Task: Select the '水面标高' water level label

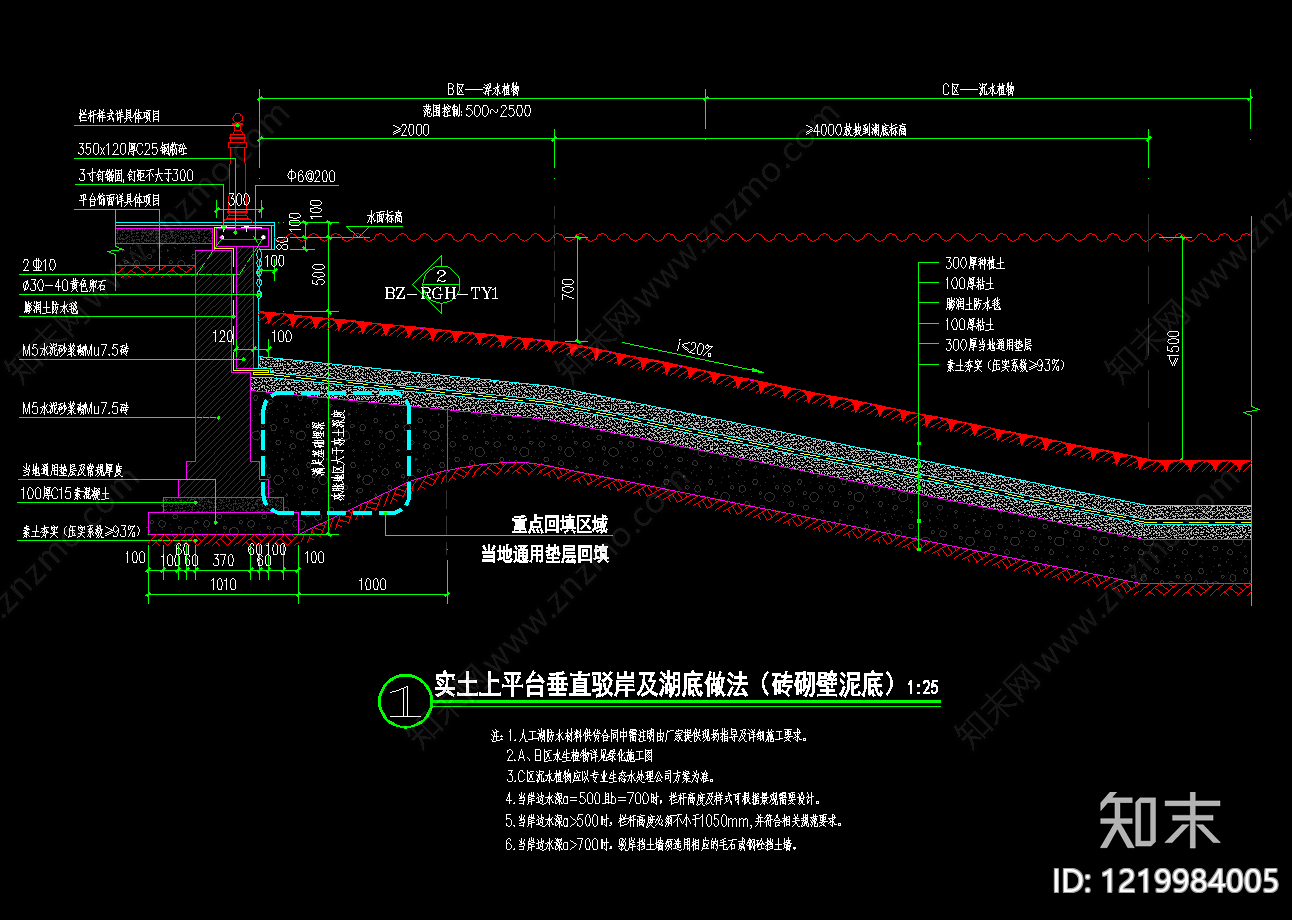Action: coord(383,217)
